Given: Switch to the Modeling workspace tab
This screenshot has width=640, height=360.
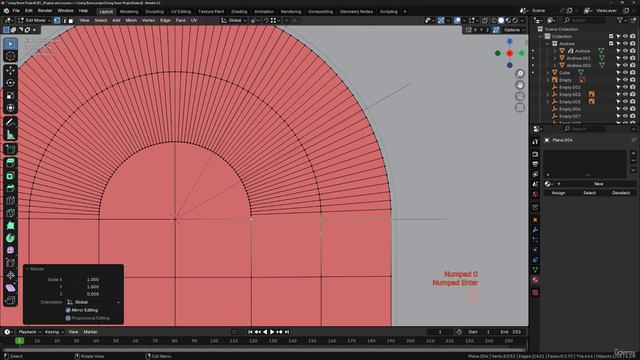Looking at the screenshot, I should click(x=129, y=11).
